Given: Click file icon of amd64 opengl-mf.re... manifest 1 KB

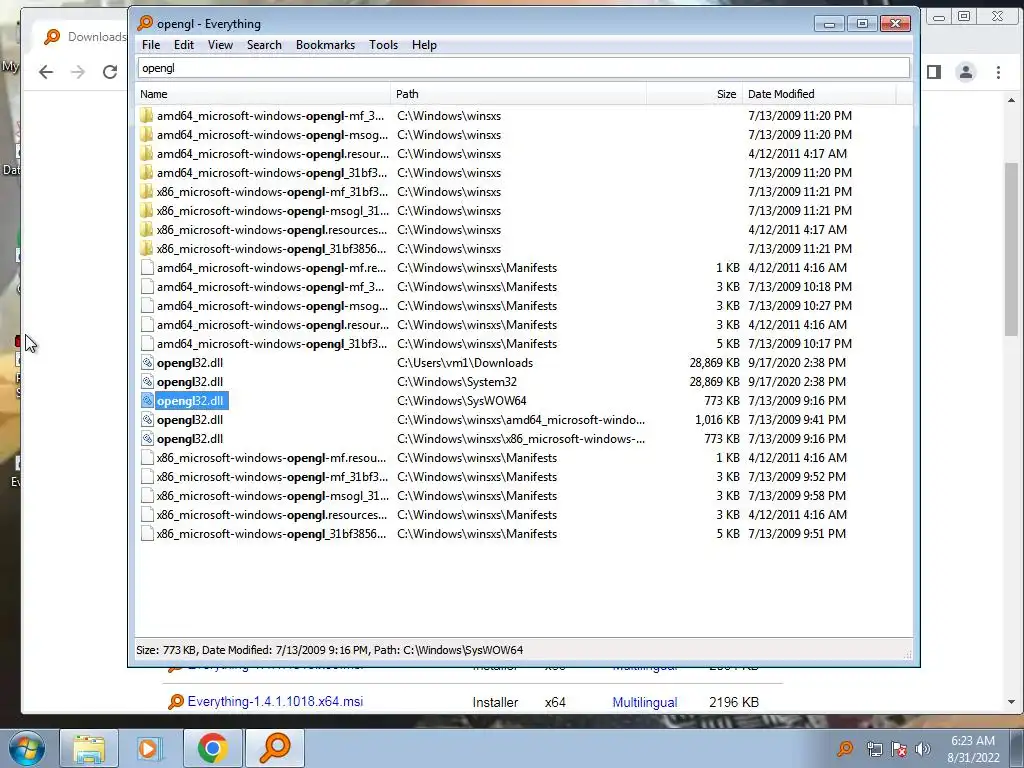Looking at the screenshot, I should [148, 268].
